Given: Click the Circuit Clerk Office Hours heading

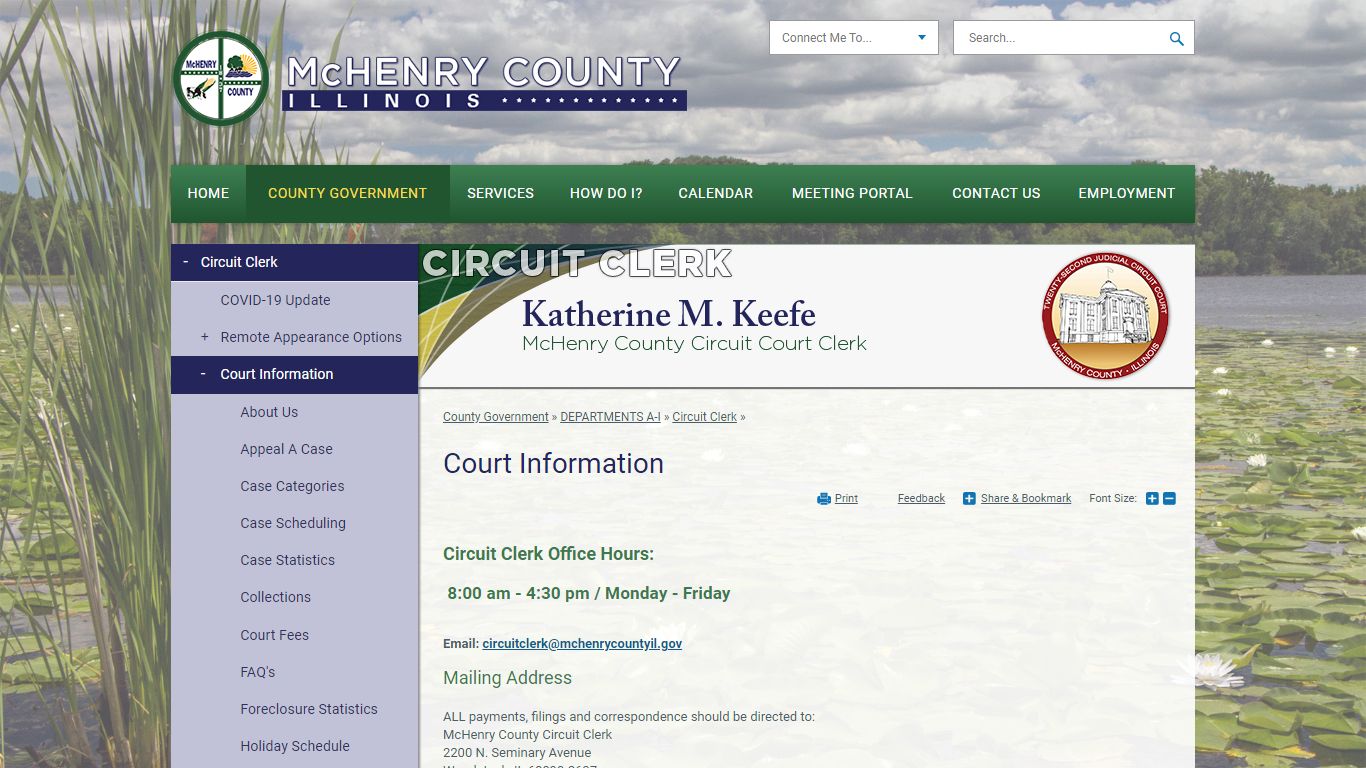Looking at the screenshot, I should click(x=548, y=554).
